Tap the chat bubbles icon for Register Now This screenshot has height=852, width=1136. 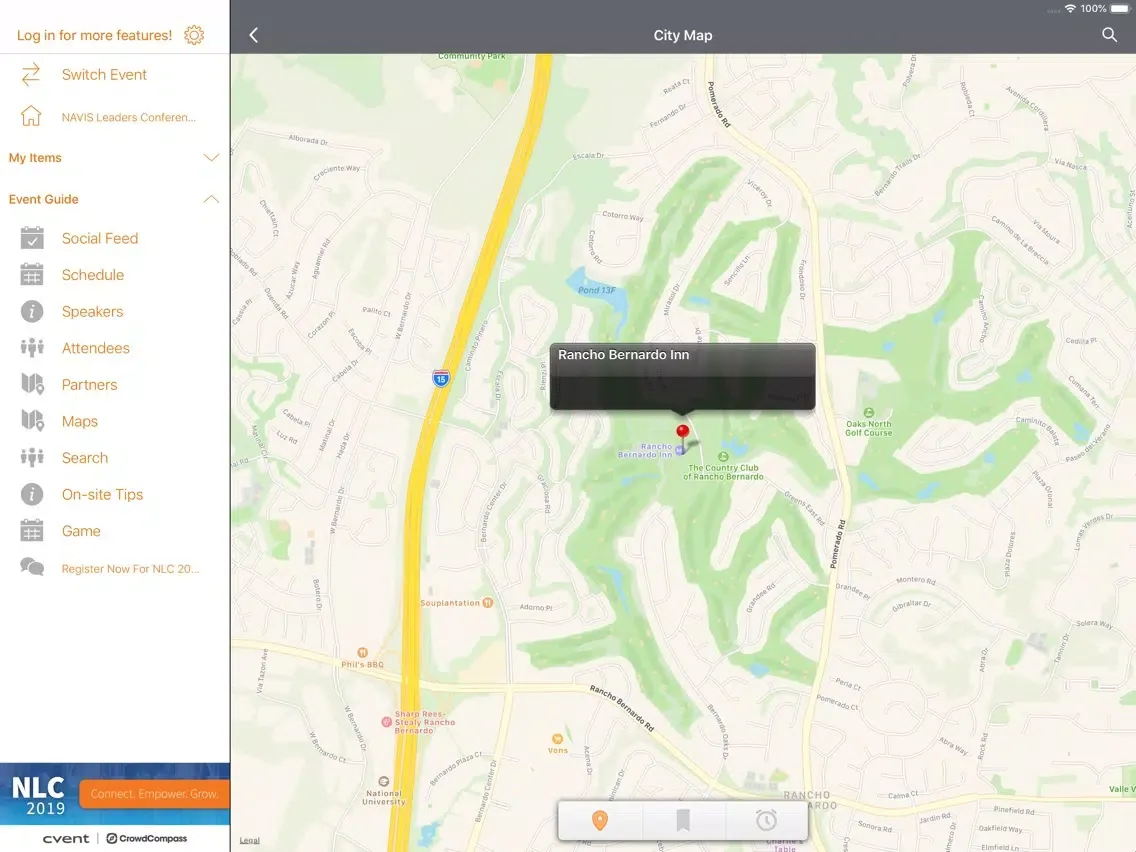tap(32, 567)
